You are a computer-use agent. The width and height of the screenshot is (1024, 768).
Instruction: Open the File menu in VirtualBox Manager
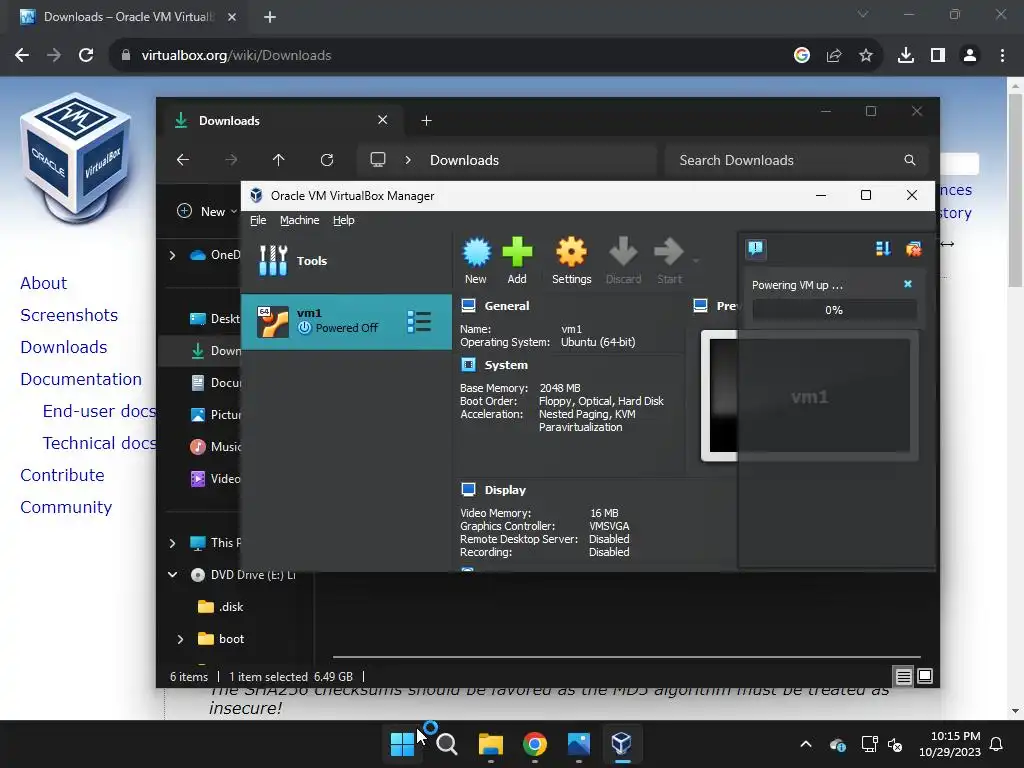[x=258, y=220]
